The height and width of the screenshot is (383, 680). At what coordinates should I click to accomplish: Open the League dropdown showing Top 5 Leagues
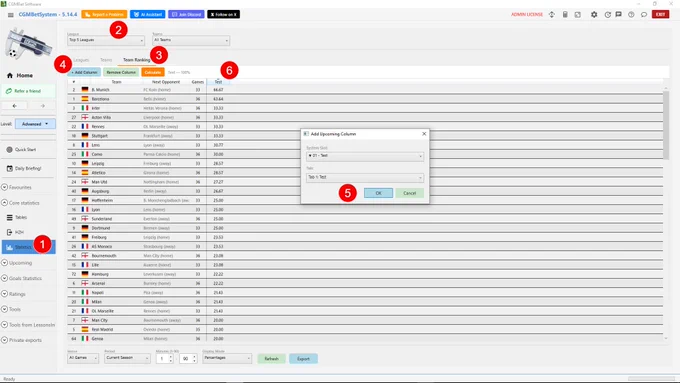106,40
